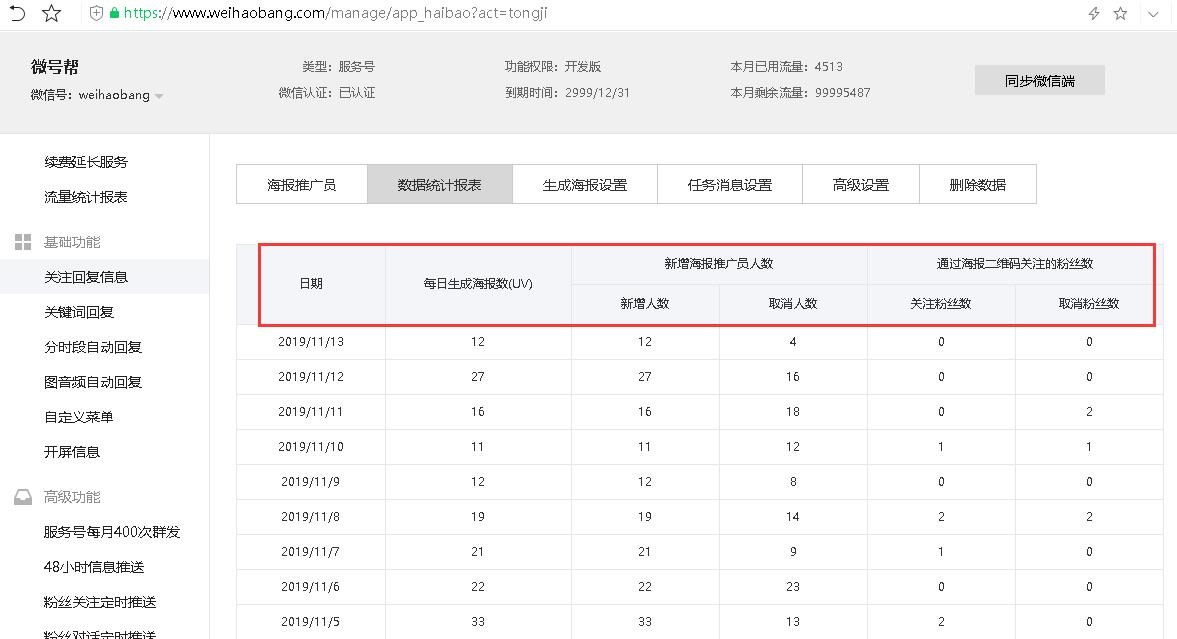The height and width of the screenshot is (639, 1177).
Task: Click the 类型: 服务号 text
Action: (x=339, y=67)
